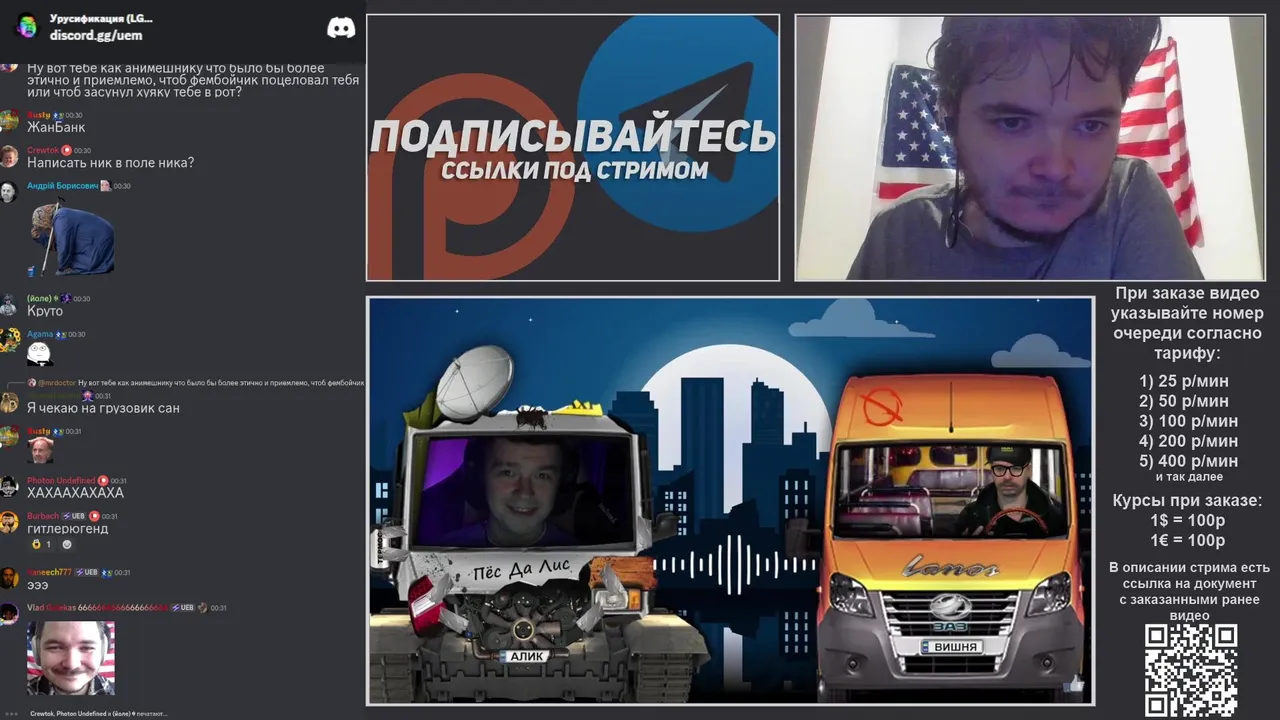The image size is (1280, 720).
Task: Click the red badge next to Crewtok
Action: (67, 150)
